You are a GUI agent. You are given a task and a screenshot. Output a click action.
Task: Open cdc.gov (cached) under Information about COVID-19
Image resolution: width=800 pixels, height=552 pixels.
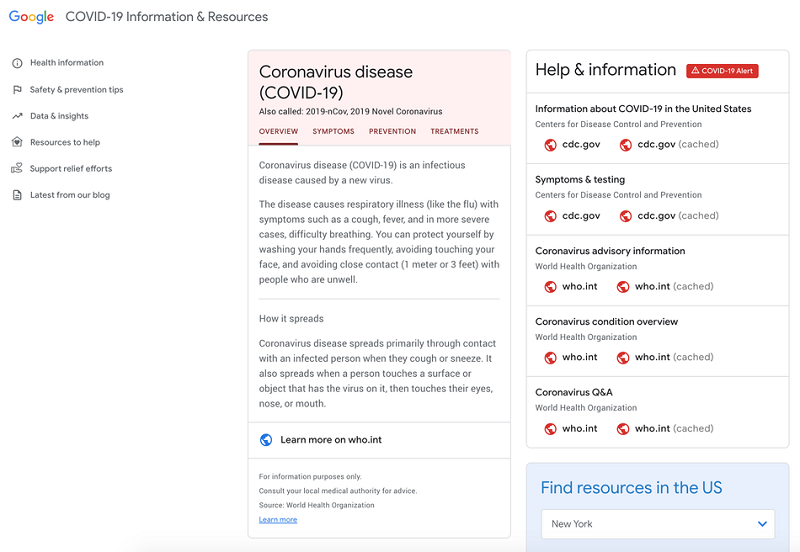(677, 145)
